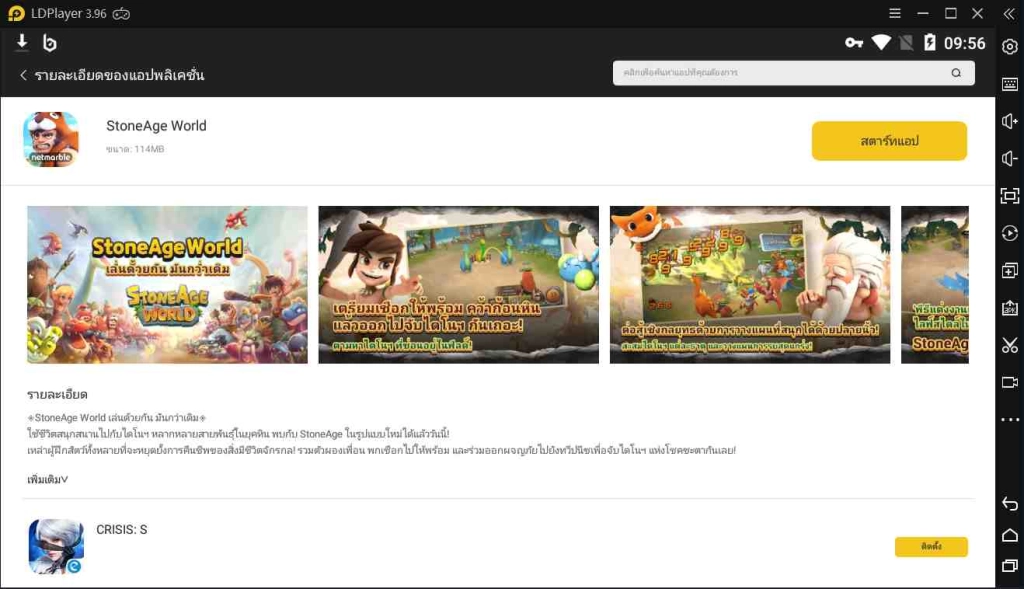This screenshot has width=1024, height=589.
Task: Click the VPN key status icon
Action: [x=854, y=43]
